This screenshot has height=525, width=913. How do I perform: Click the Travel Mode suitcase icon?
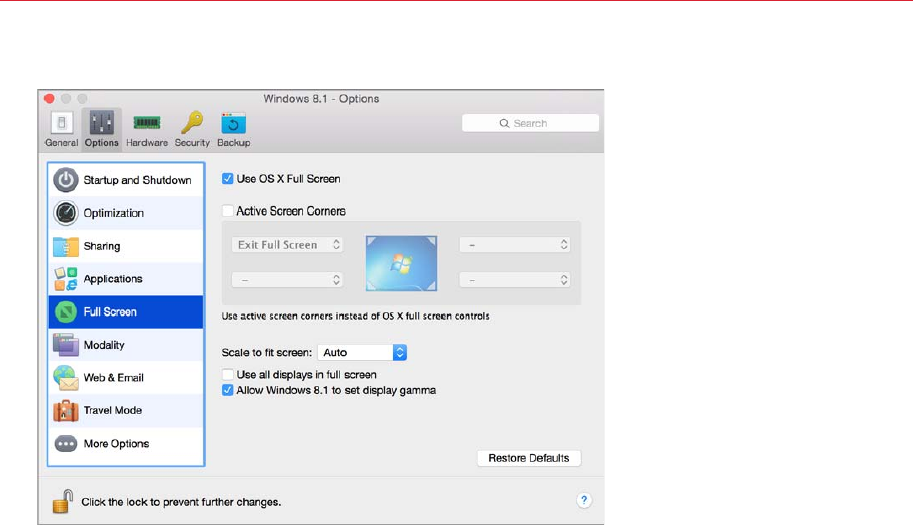click(66, 410)
